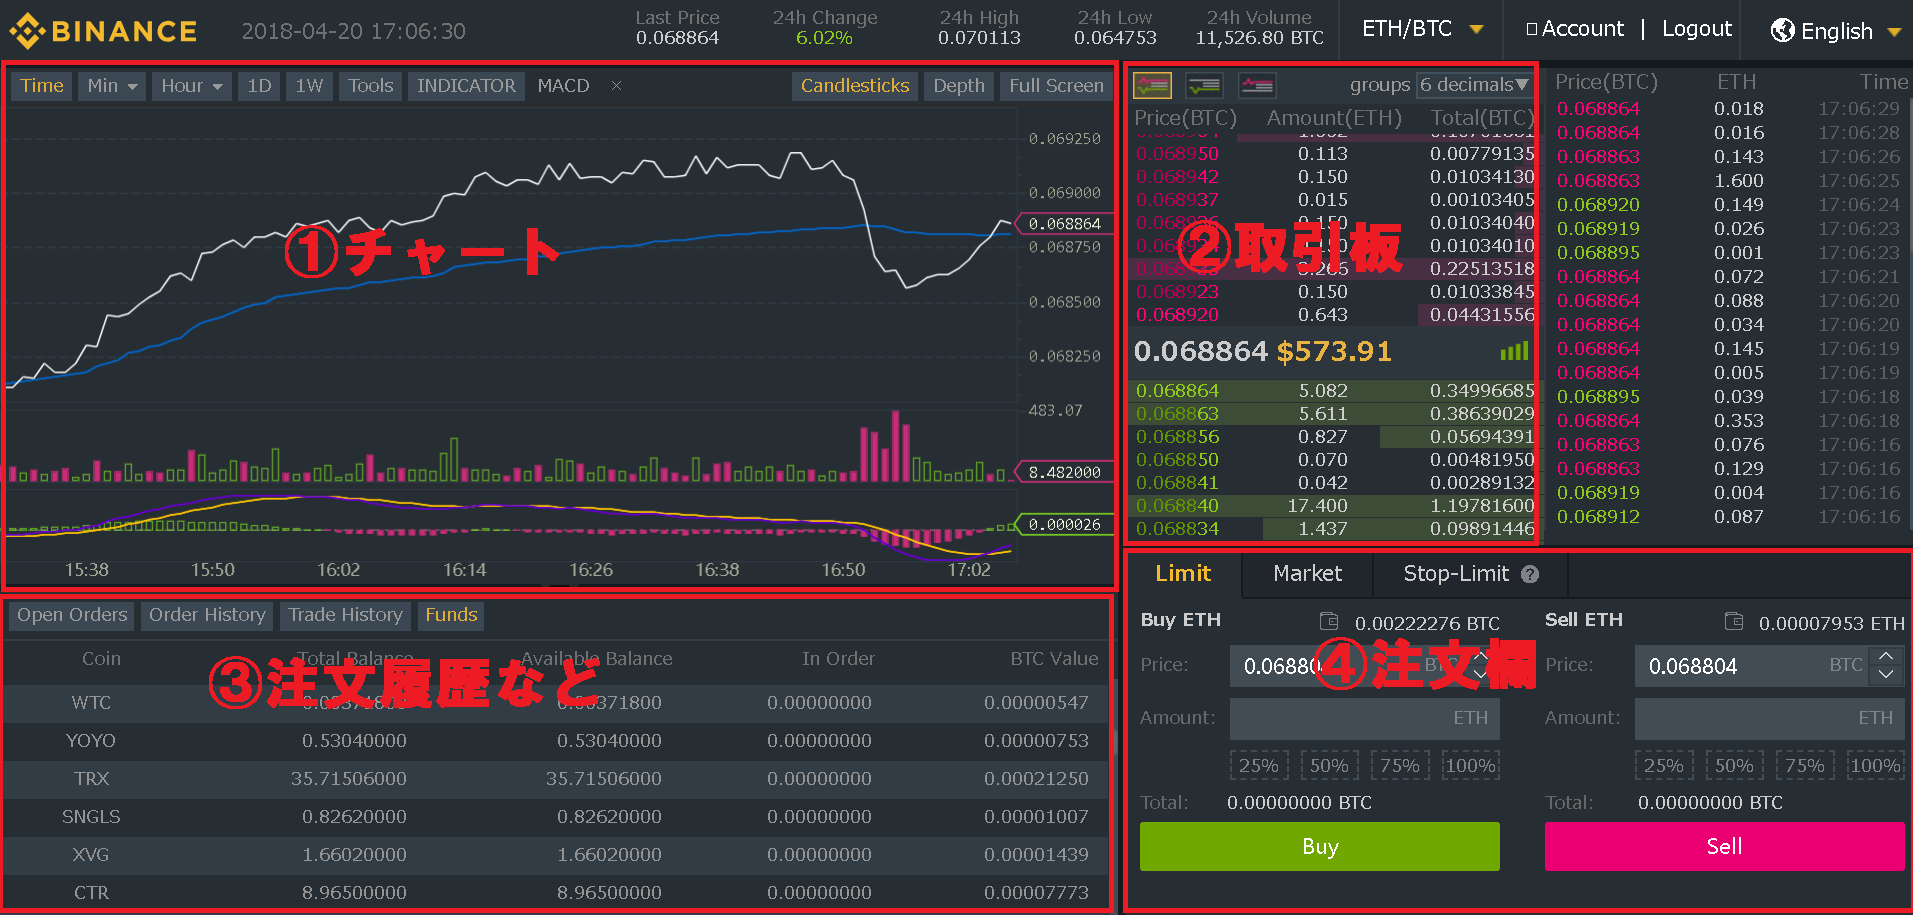Click the Sell Amount input field

[x=1769, y=718]
